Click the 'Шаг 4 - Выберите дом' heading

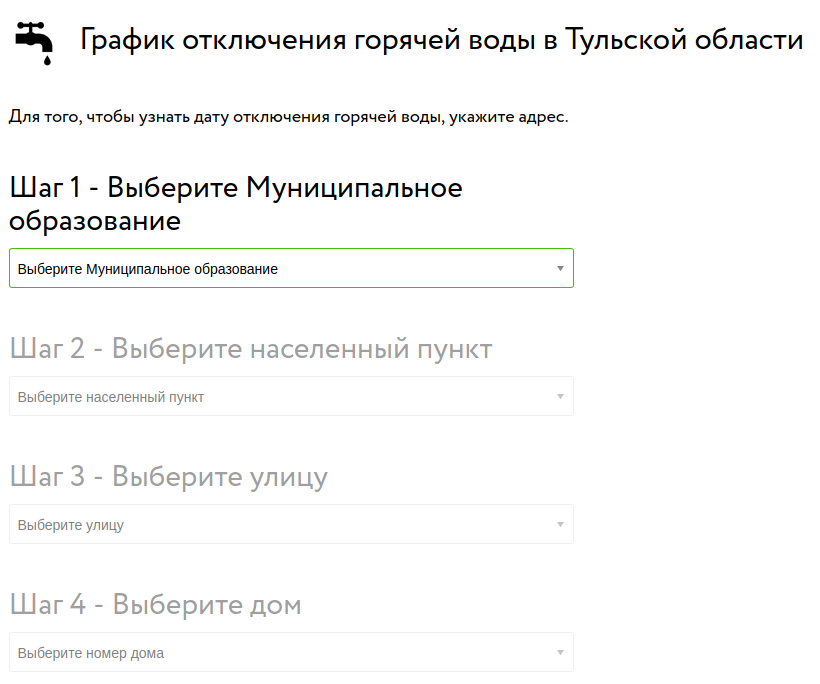(x=155, y=605)
